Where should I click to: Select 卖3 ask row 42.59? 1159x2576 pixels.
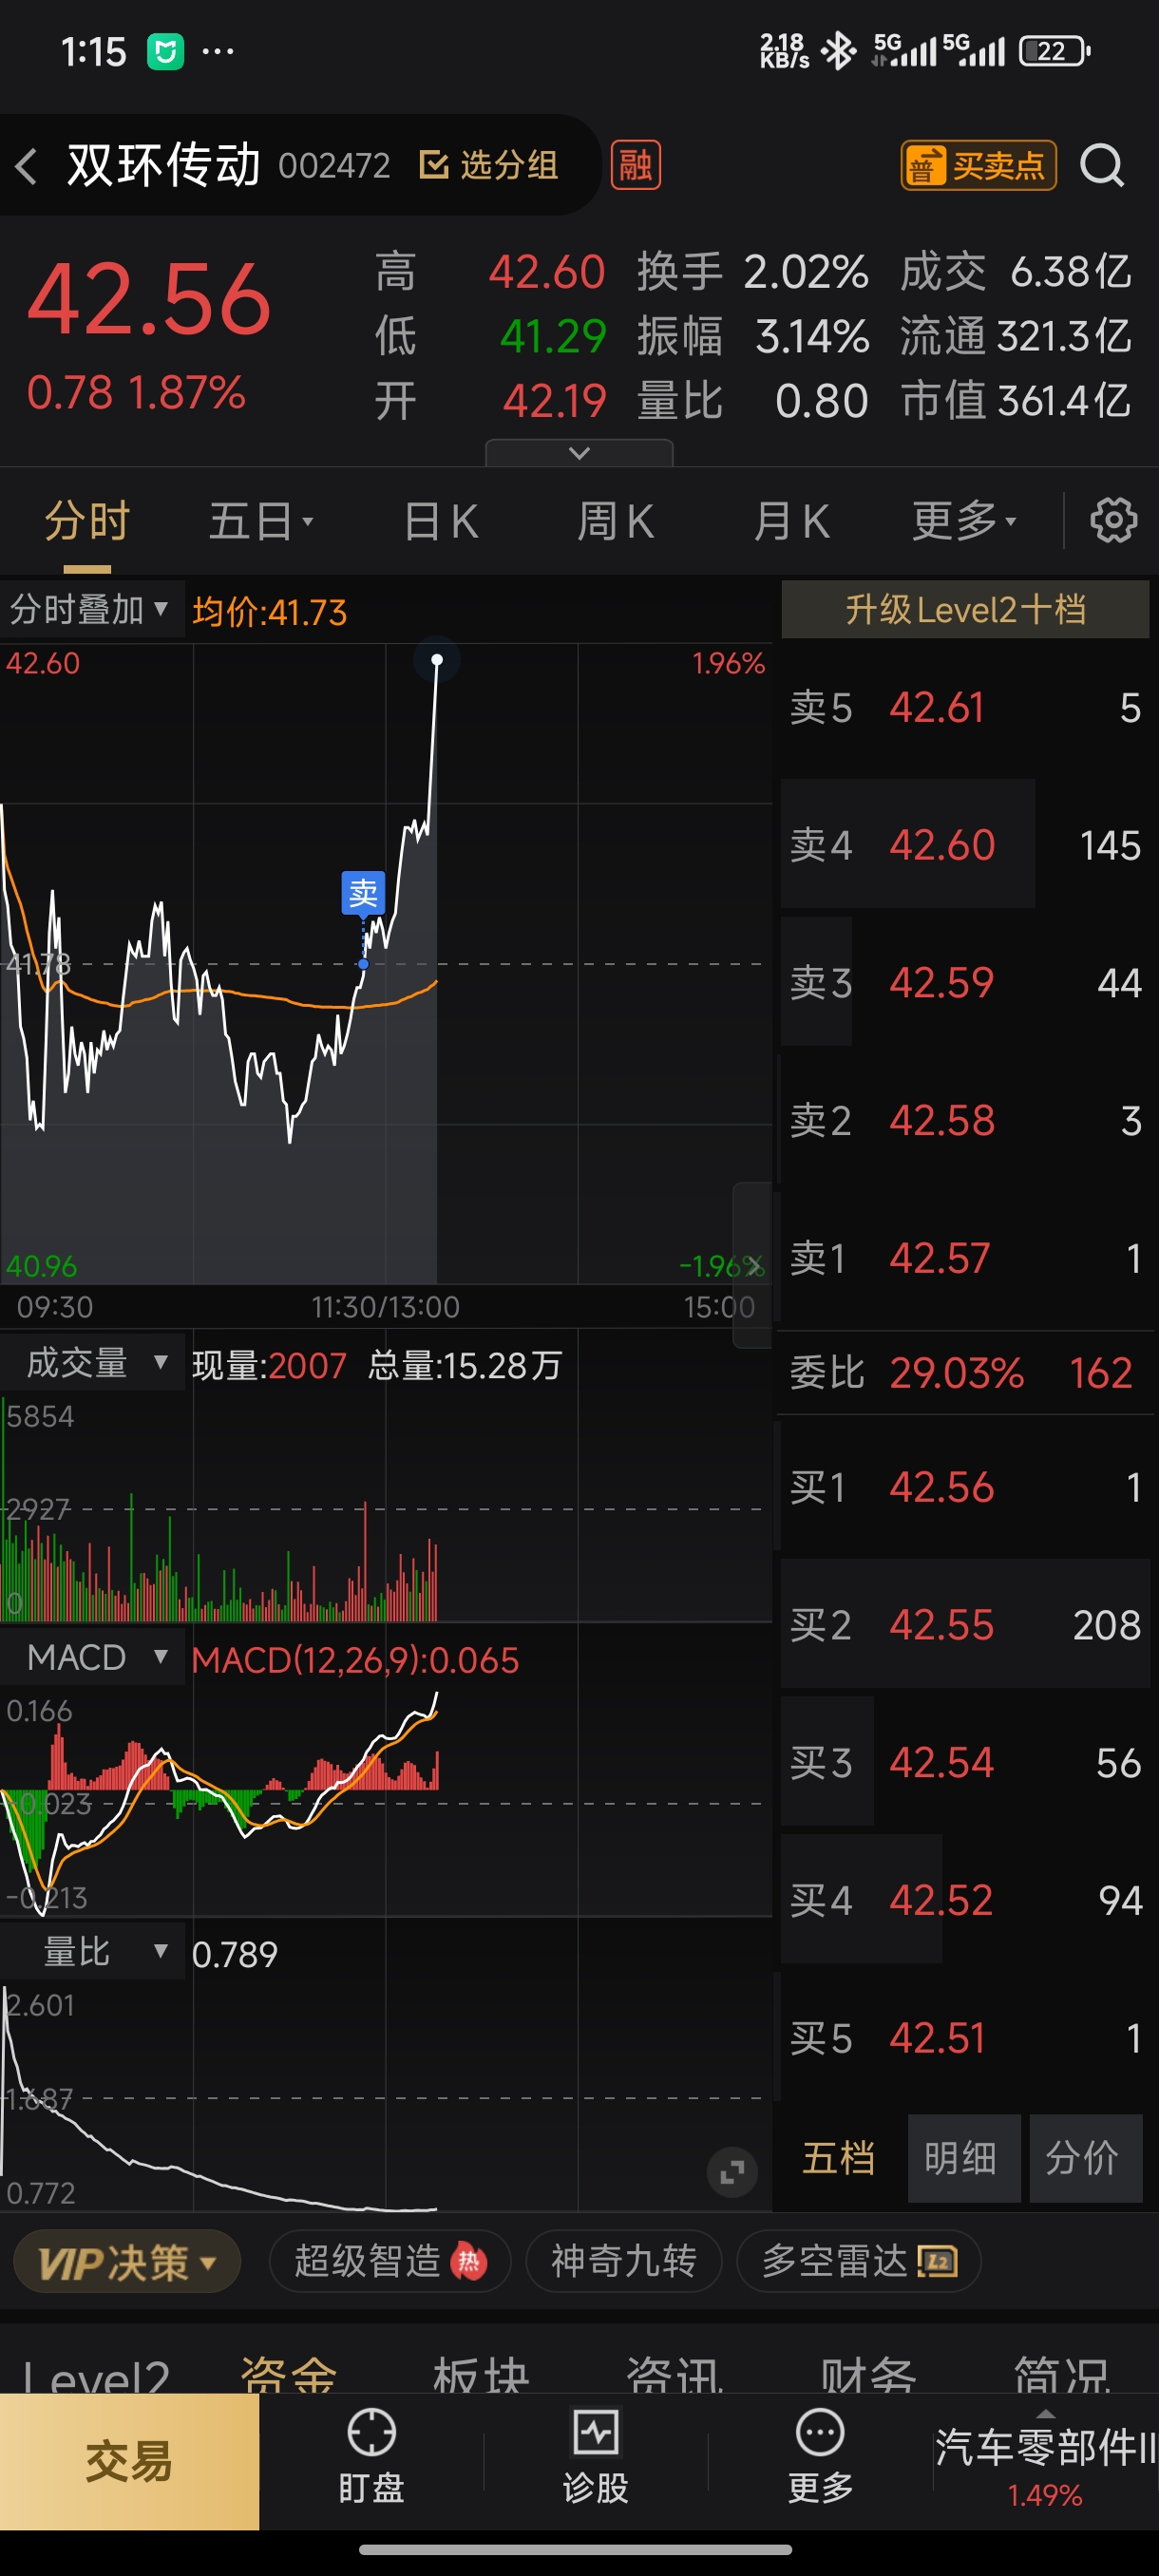965,982
